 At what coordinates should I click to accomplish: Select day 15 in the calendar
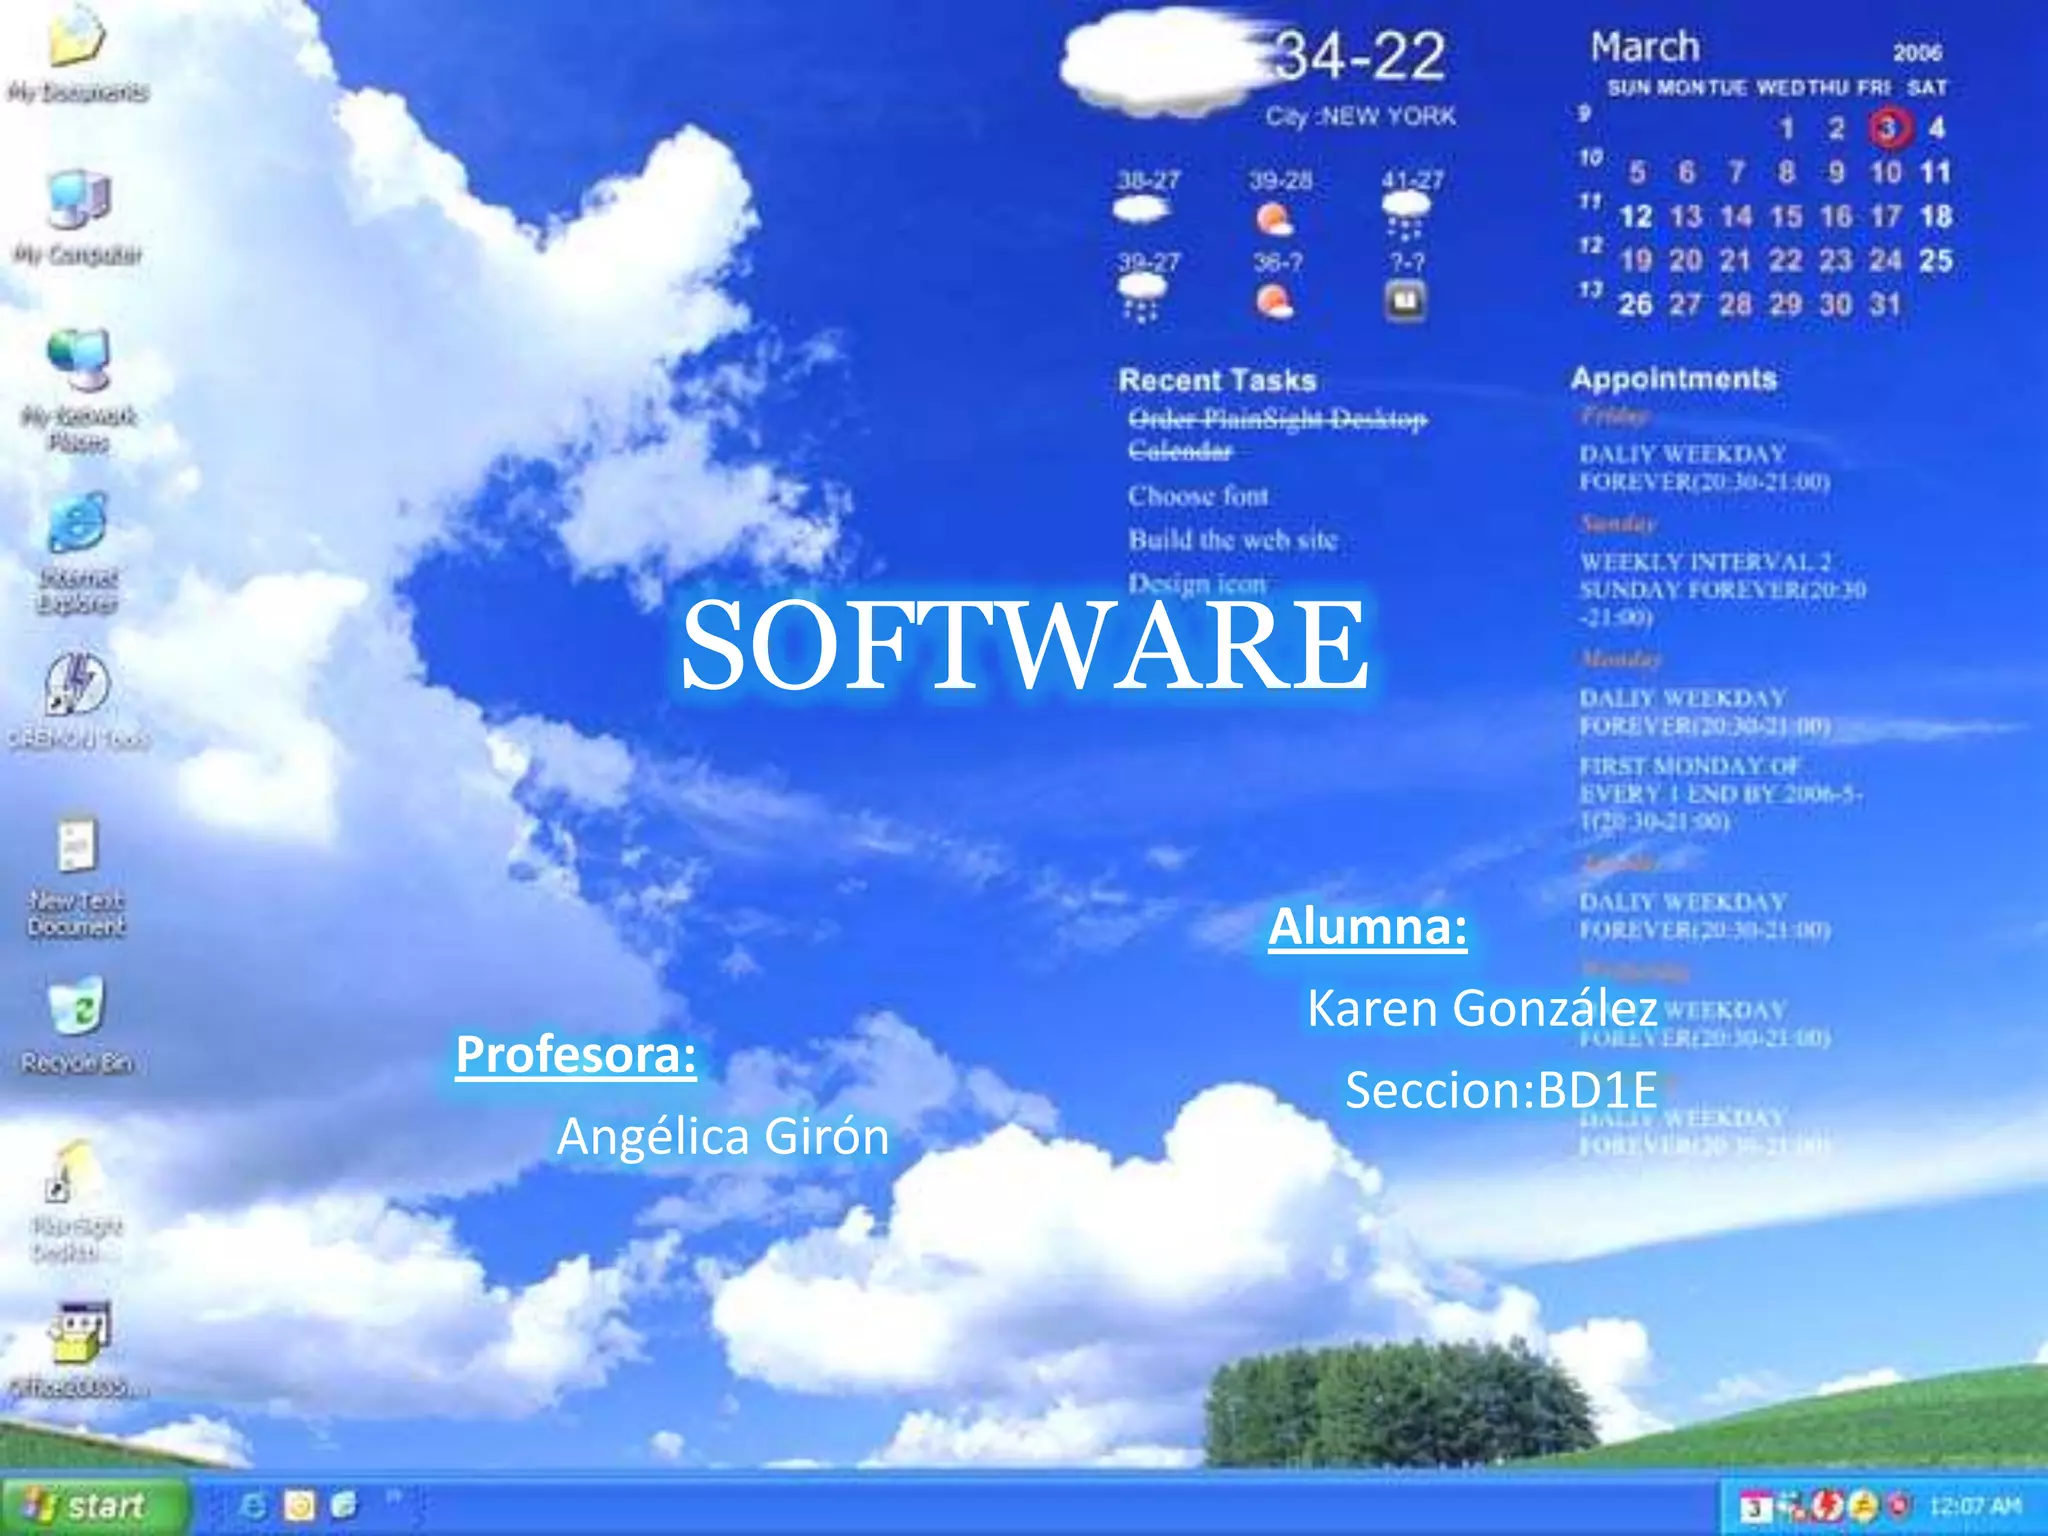1786,216
